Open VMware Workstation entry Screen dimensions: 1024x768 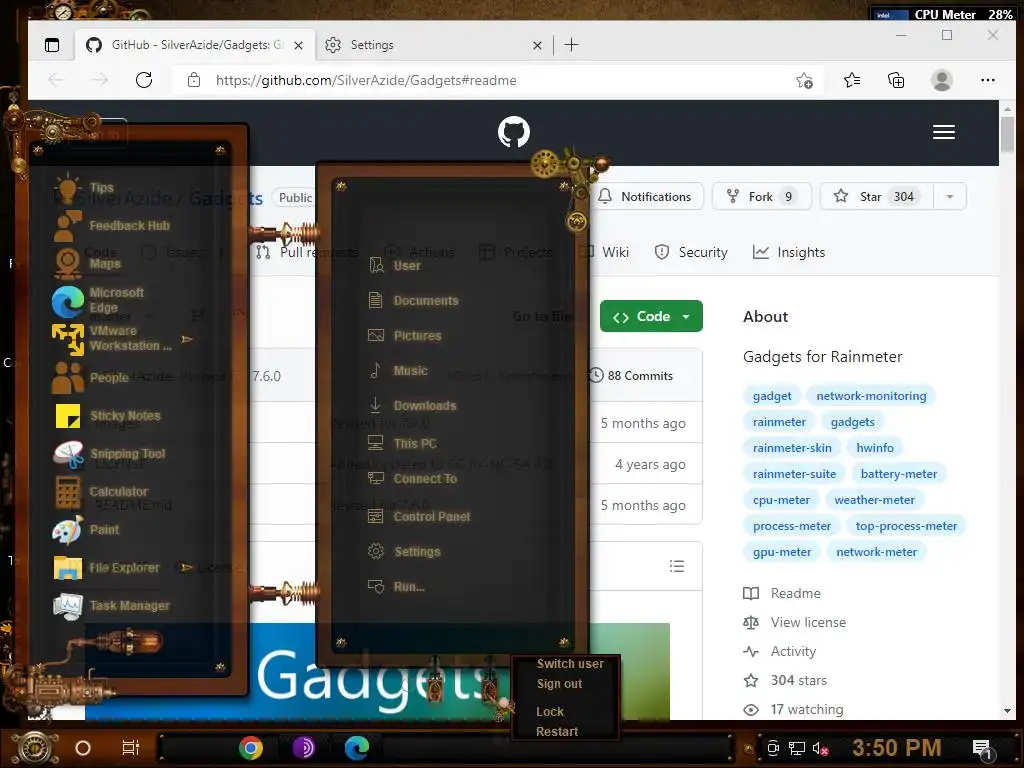coord(112,338)
